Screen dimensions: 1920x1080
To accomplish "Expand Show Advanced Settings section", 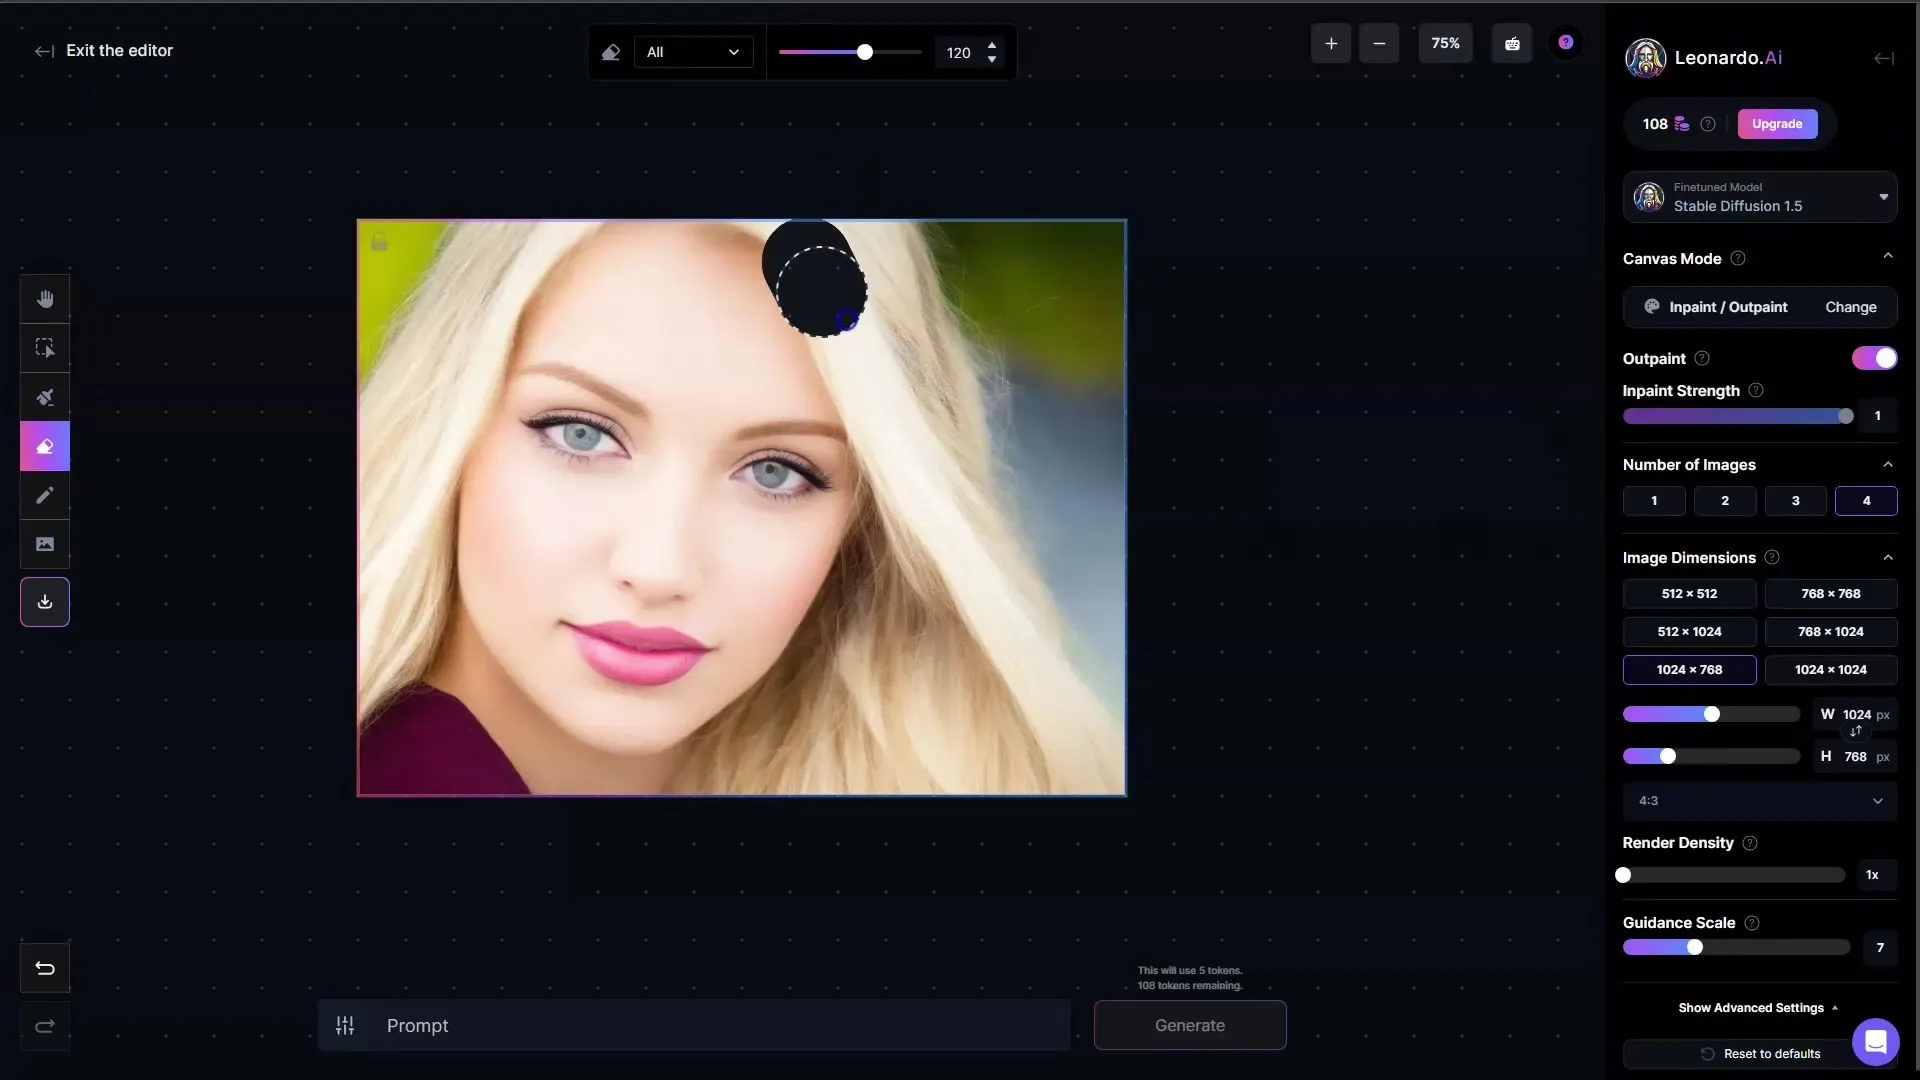I will [x=1758, y=1009].
